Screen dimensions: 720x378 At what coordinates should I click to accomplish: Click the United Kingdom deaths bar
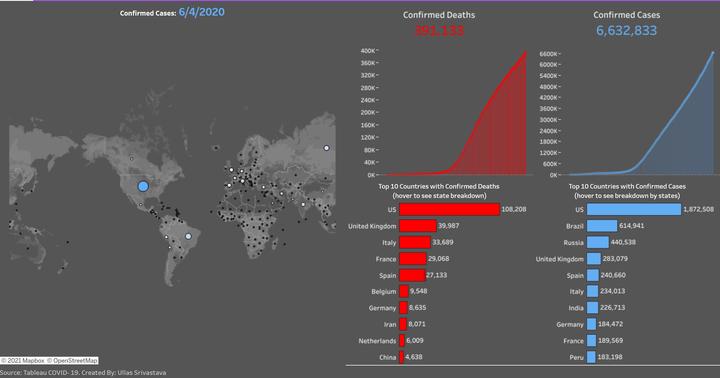coord(418,226)
